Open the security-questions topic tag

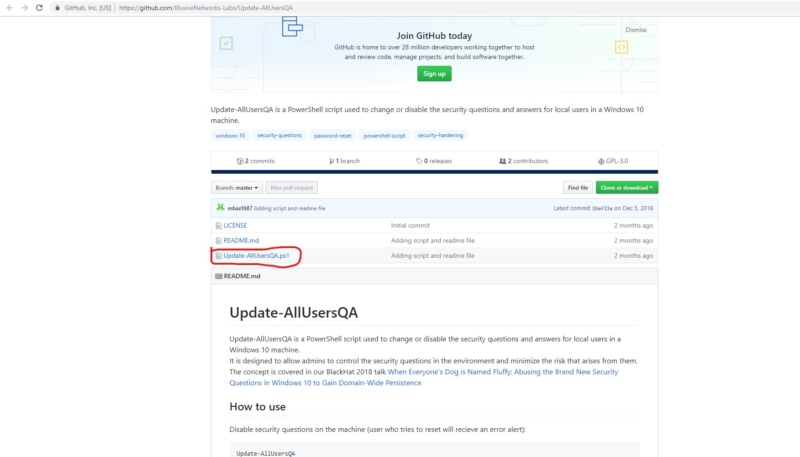[x=279, y=135]
